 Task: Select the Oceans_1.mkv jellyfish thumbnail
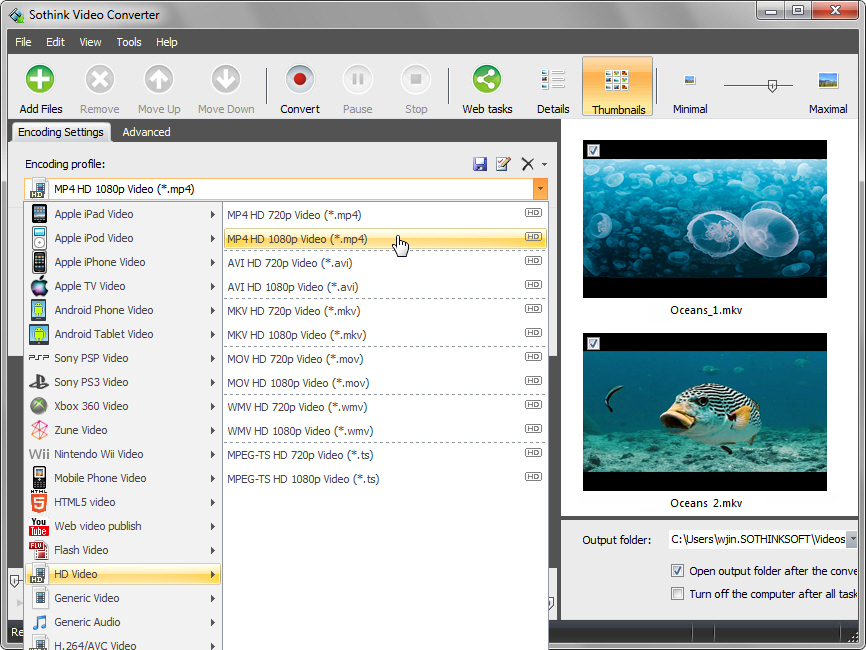(x=705, y=218)
